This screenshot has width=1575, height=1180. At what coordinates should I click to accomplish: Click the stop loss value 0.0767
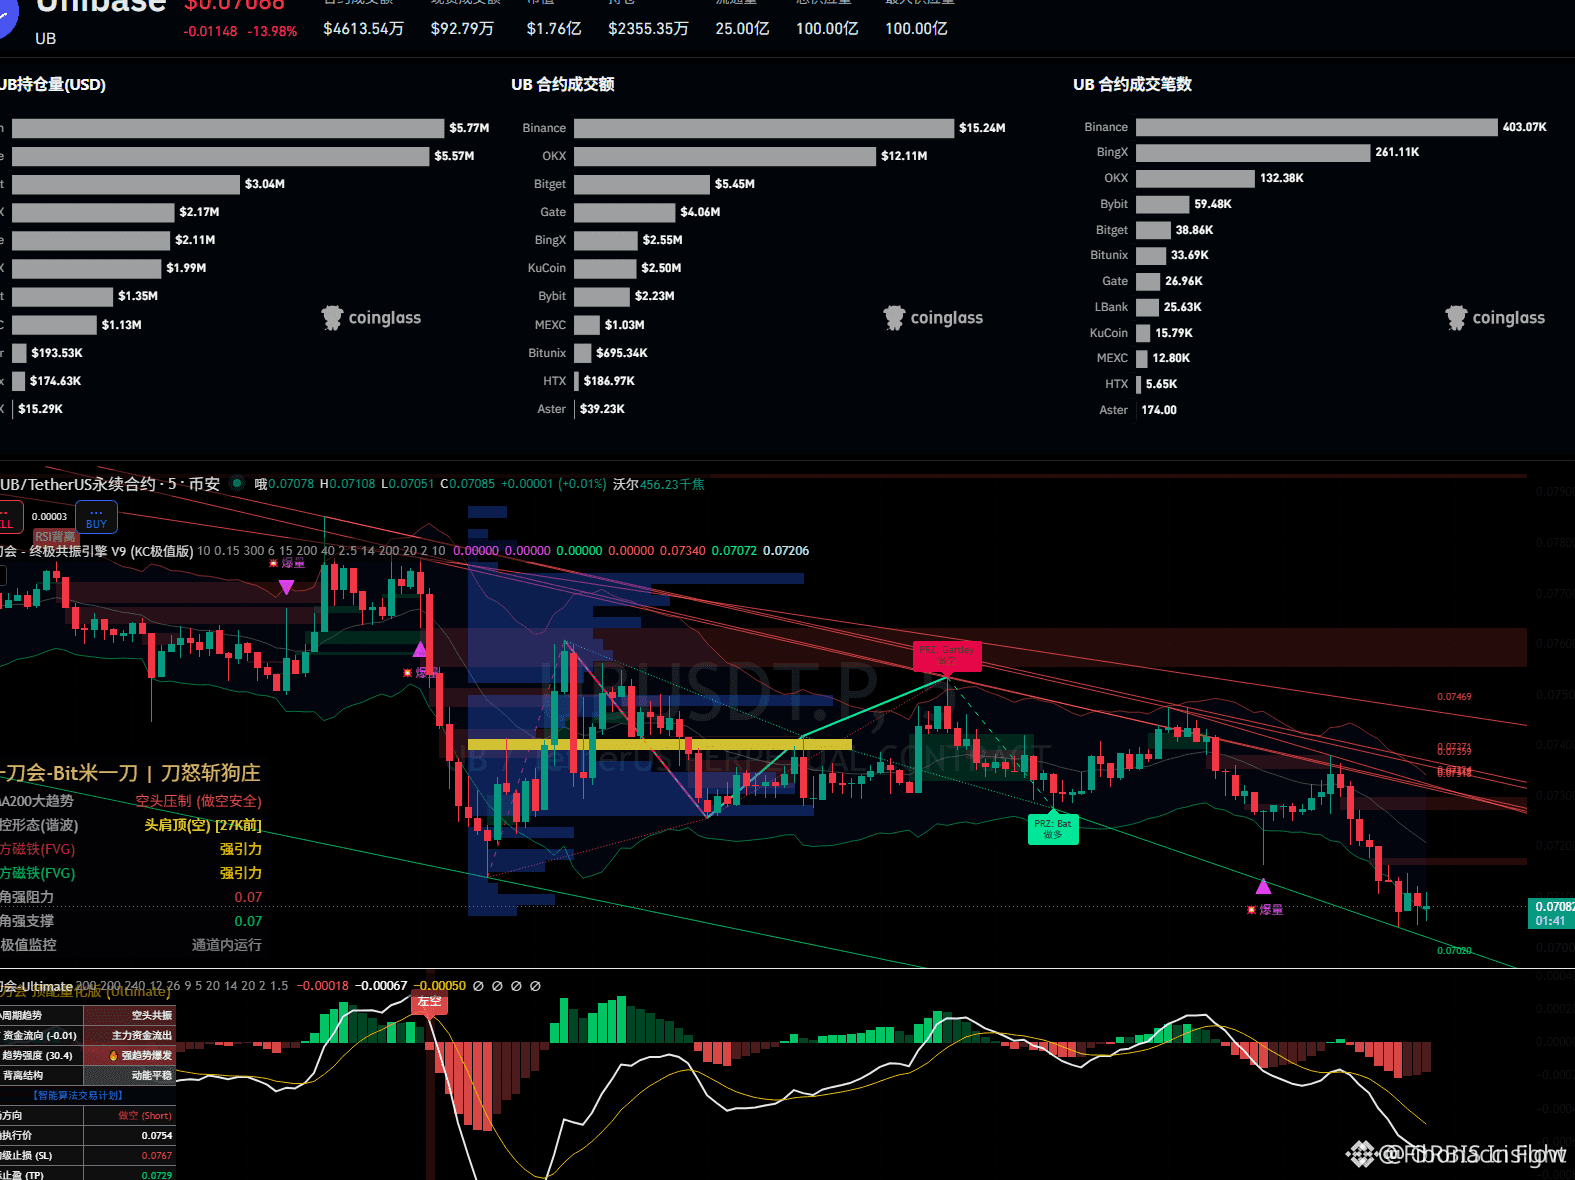(157, 1156)
